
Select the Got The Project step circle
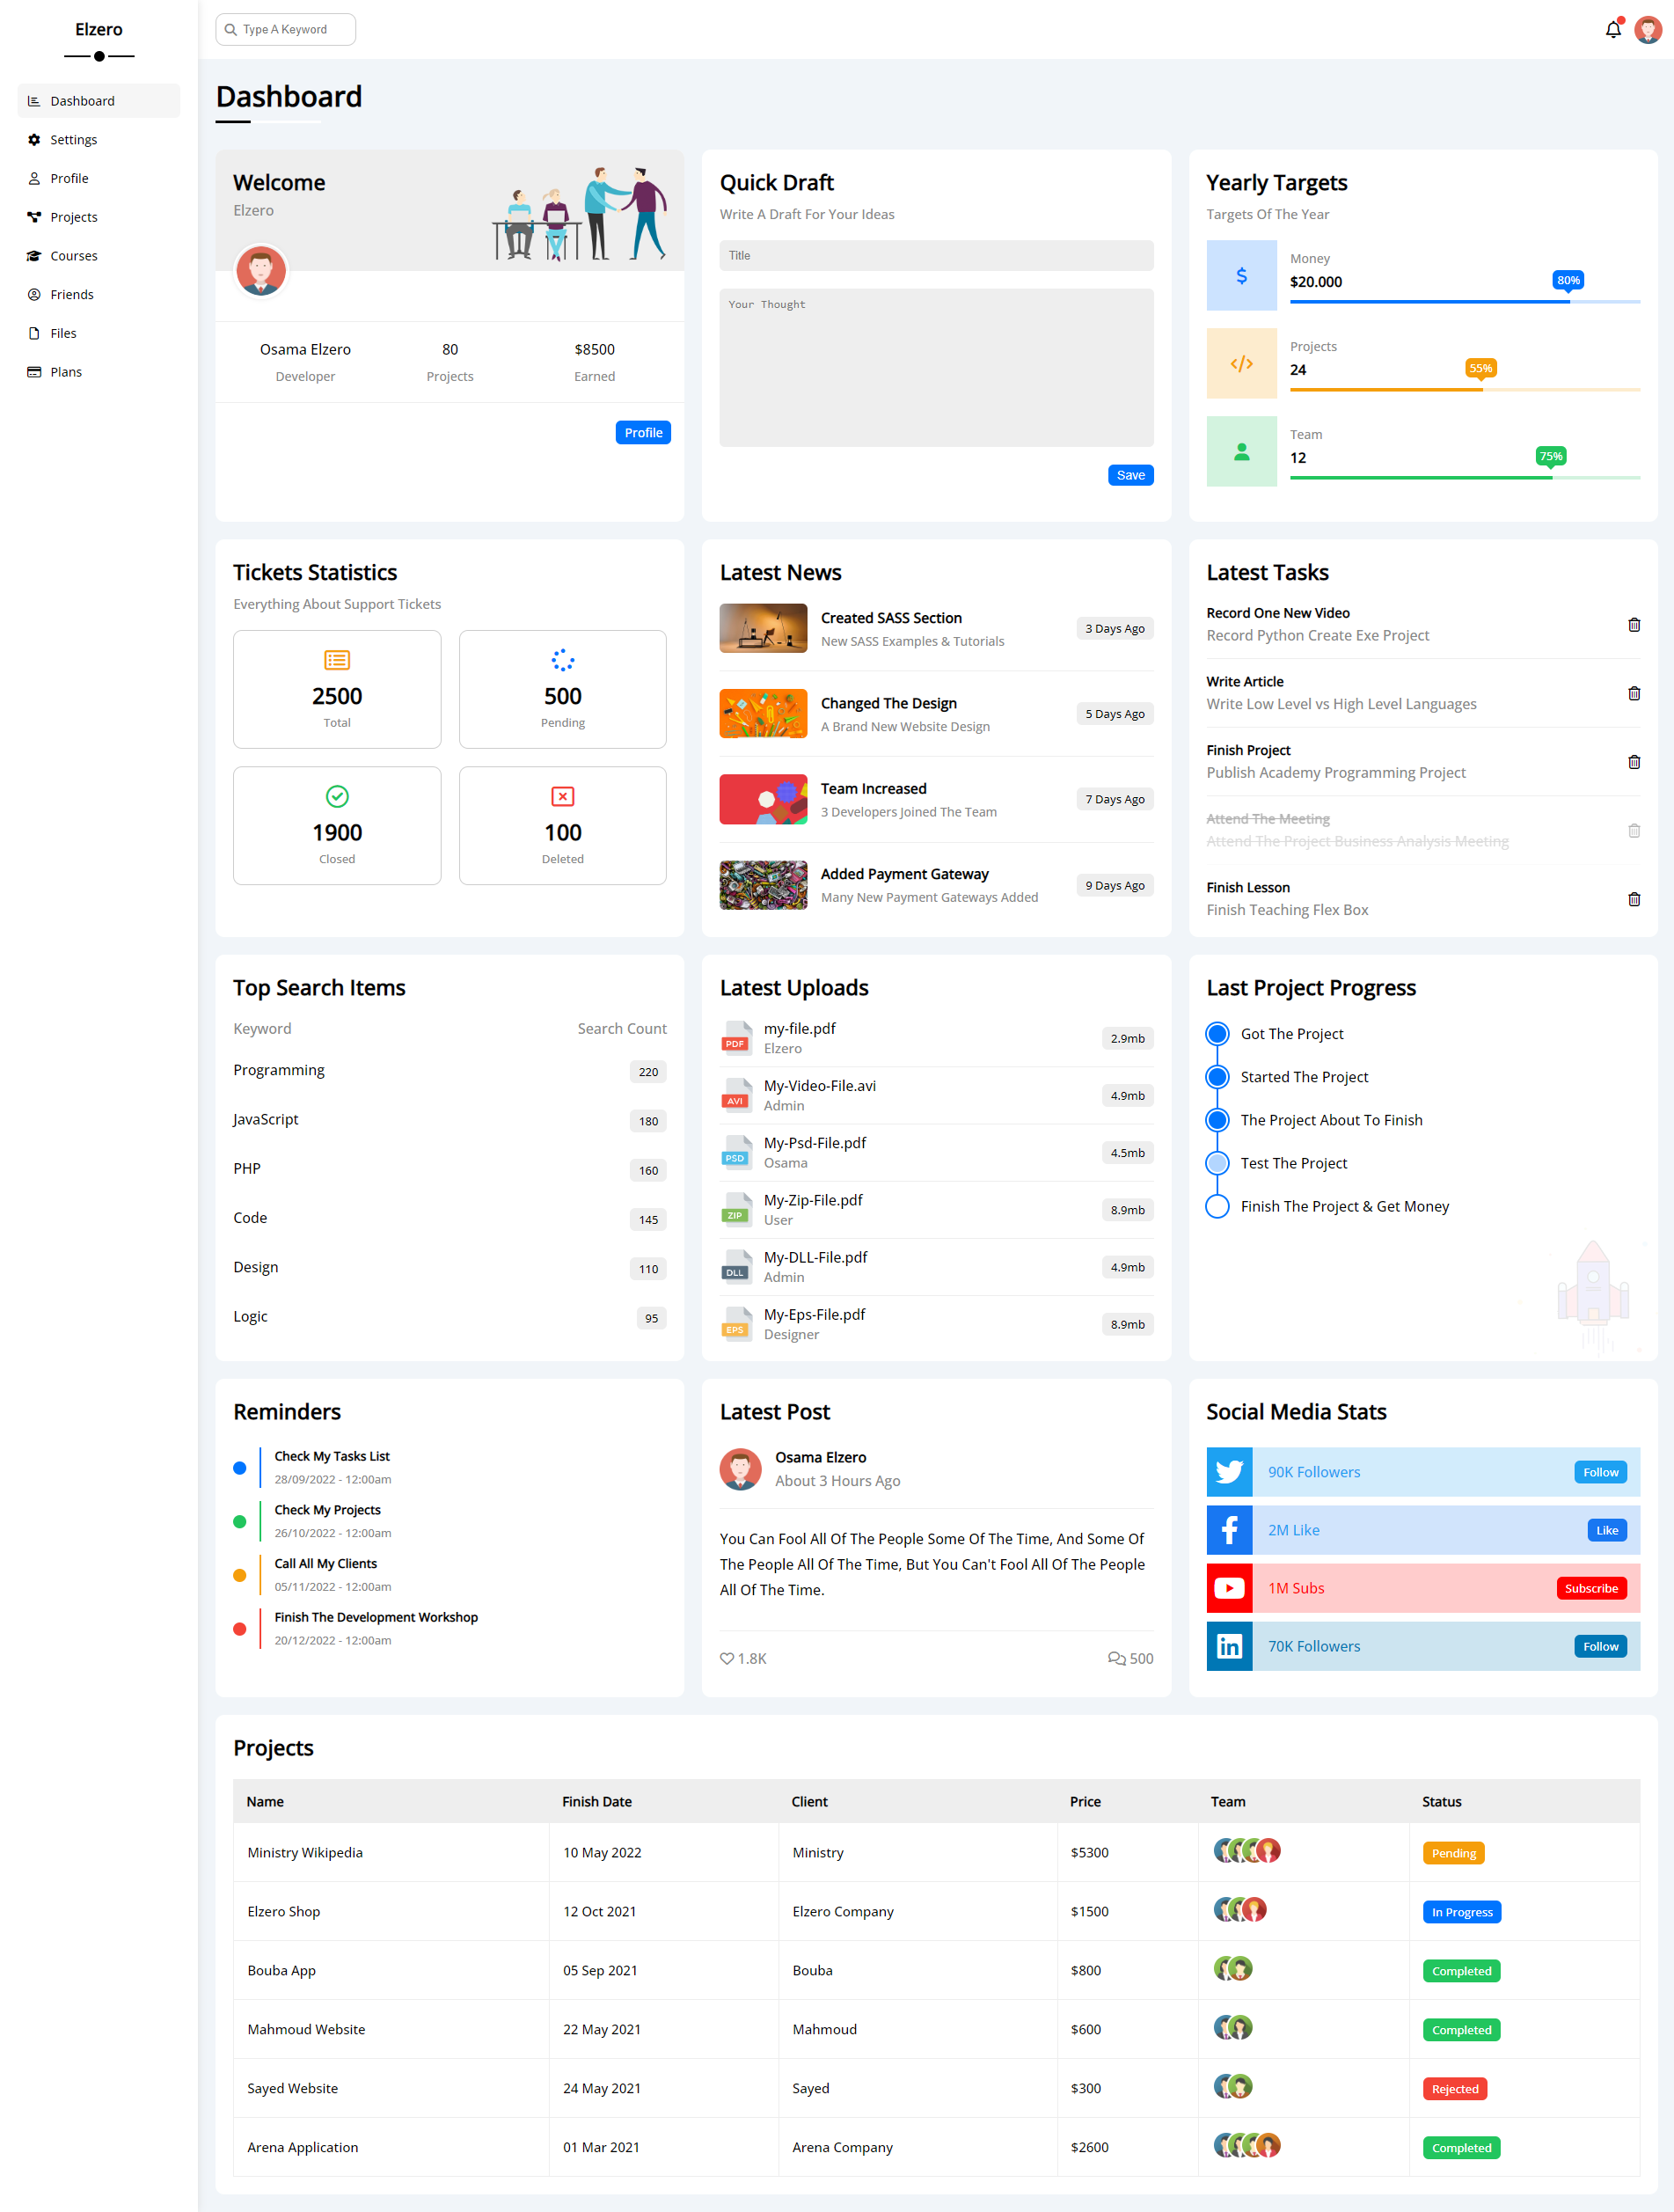1217,1034
